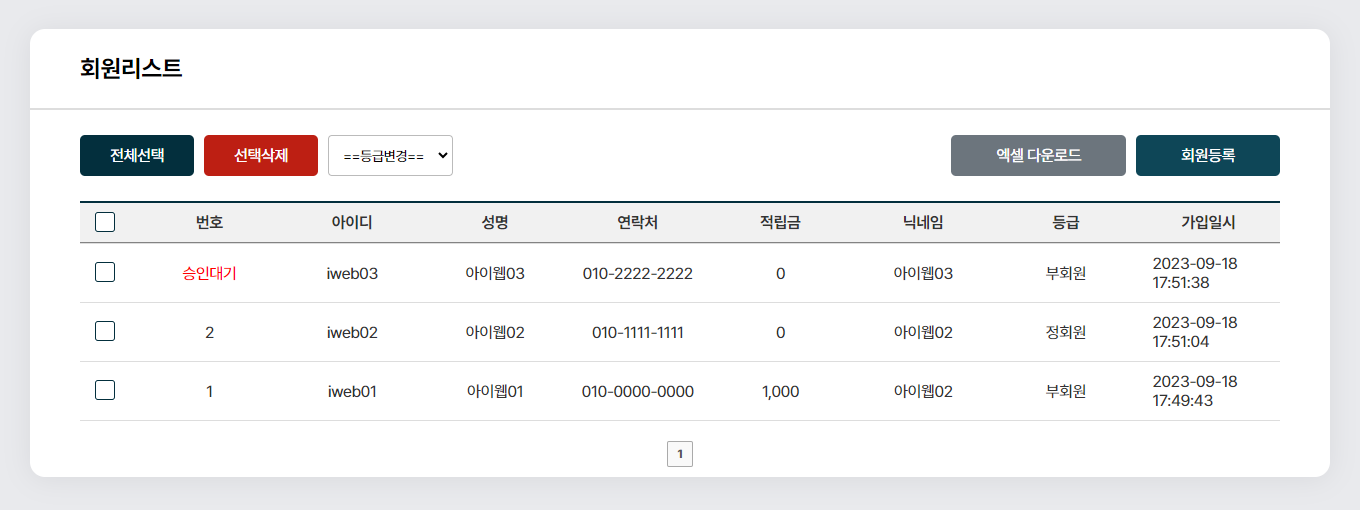This screenshot has height=510, width=1360.
Task: Click the 엑셀 다운로드 button
Action: tap(1038, 156)
